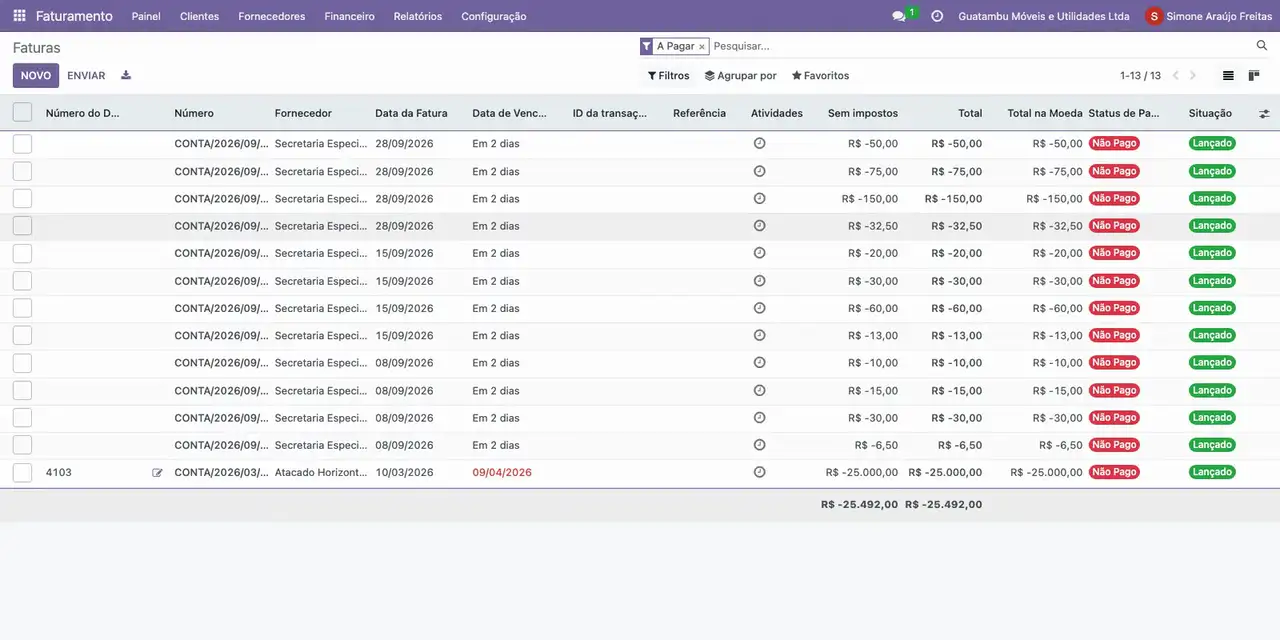The height and width of the screenshot is (640, 1280).
Task: Click the search magnifier icon
Action: tap(1262, 46)
